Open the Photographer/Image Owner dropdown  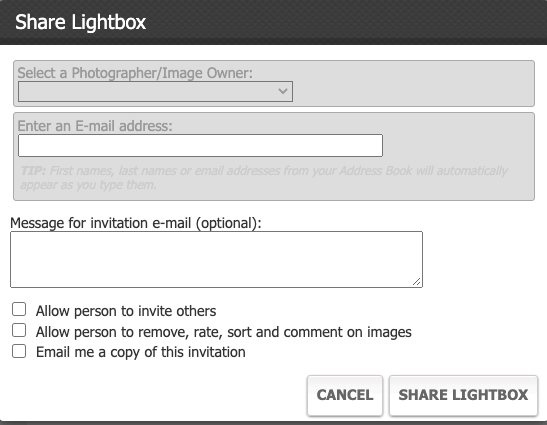(x=155, y=91)
